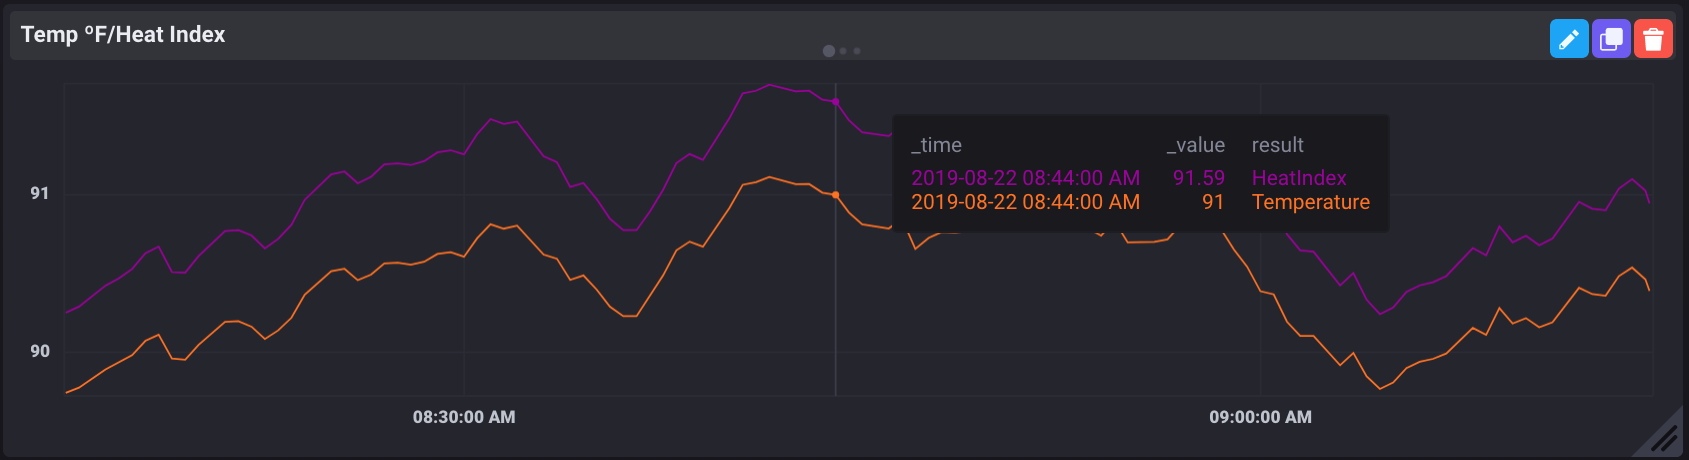Viewport: 1689px width, 460px height.
Task: Click the orange Temperature point marker
Action: pyautogui.click(x=836, y=195)
